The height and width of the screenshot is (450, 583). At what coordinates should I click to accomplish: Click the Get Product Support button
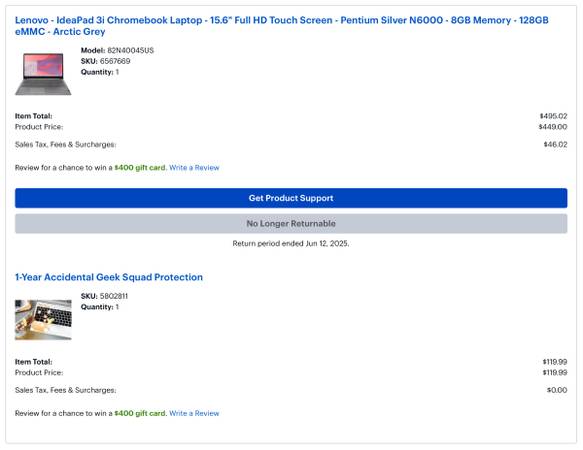(x=291, y=198)
